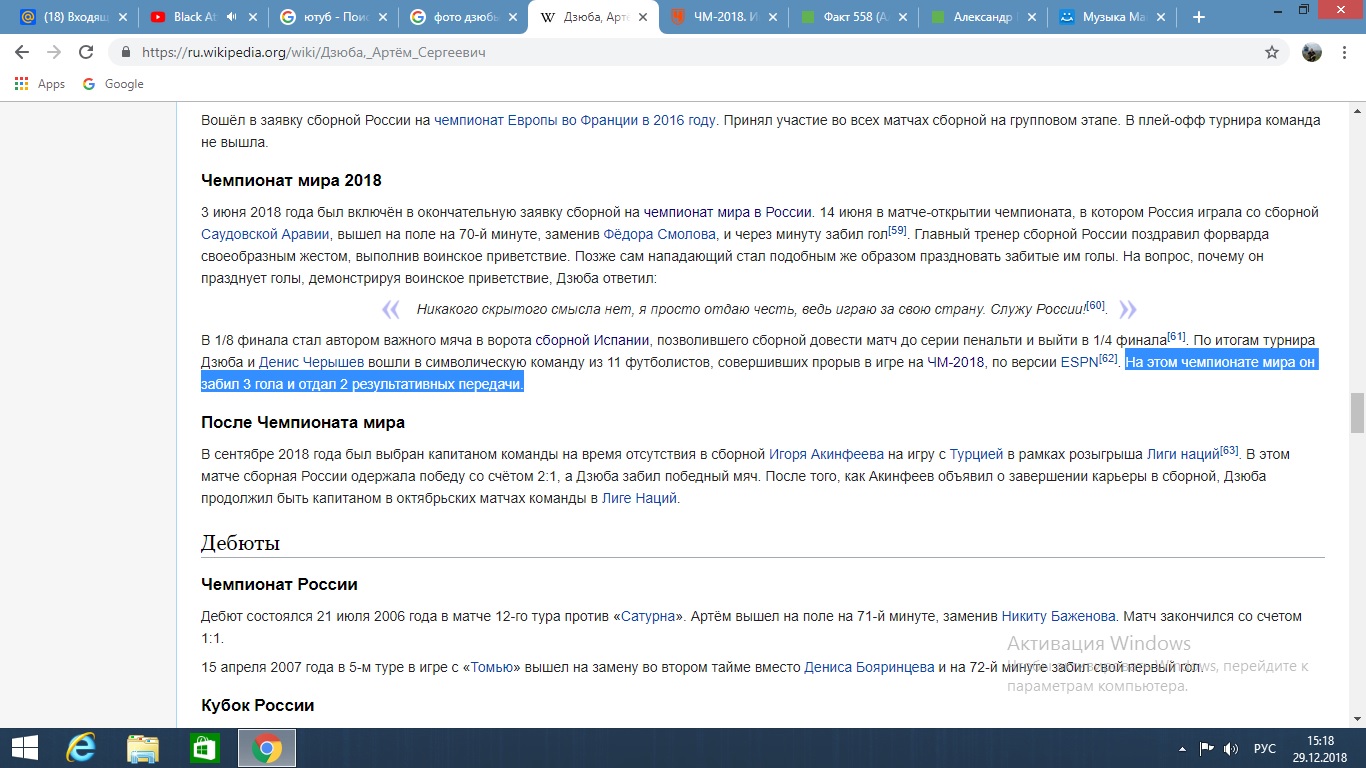Screen dimensions: 1366x768
Task: Open link Турцией
Action: pos(977,454)
